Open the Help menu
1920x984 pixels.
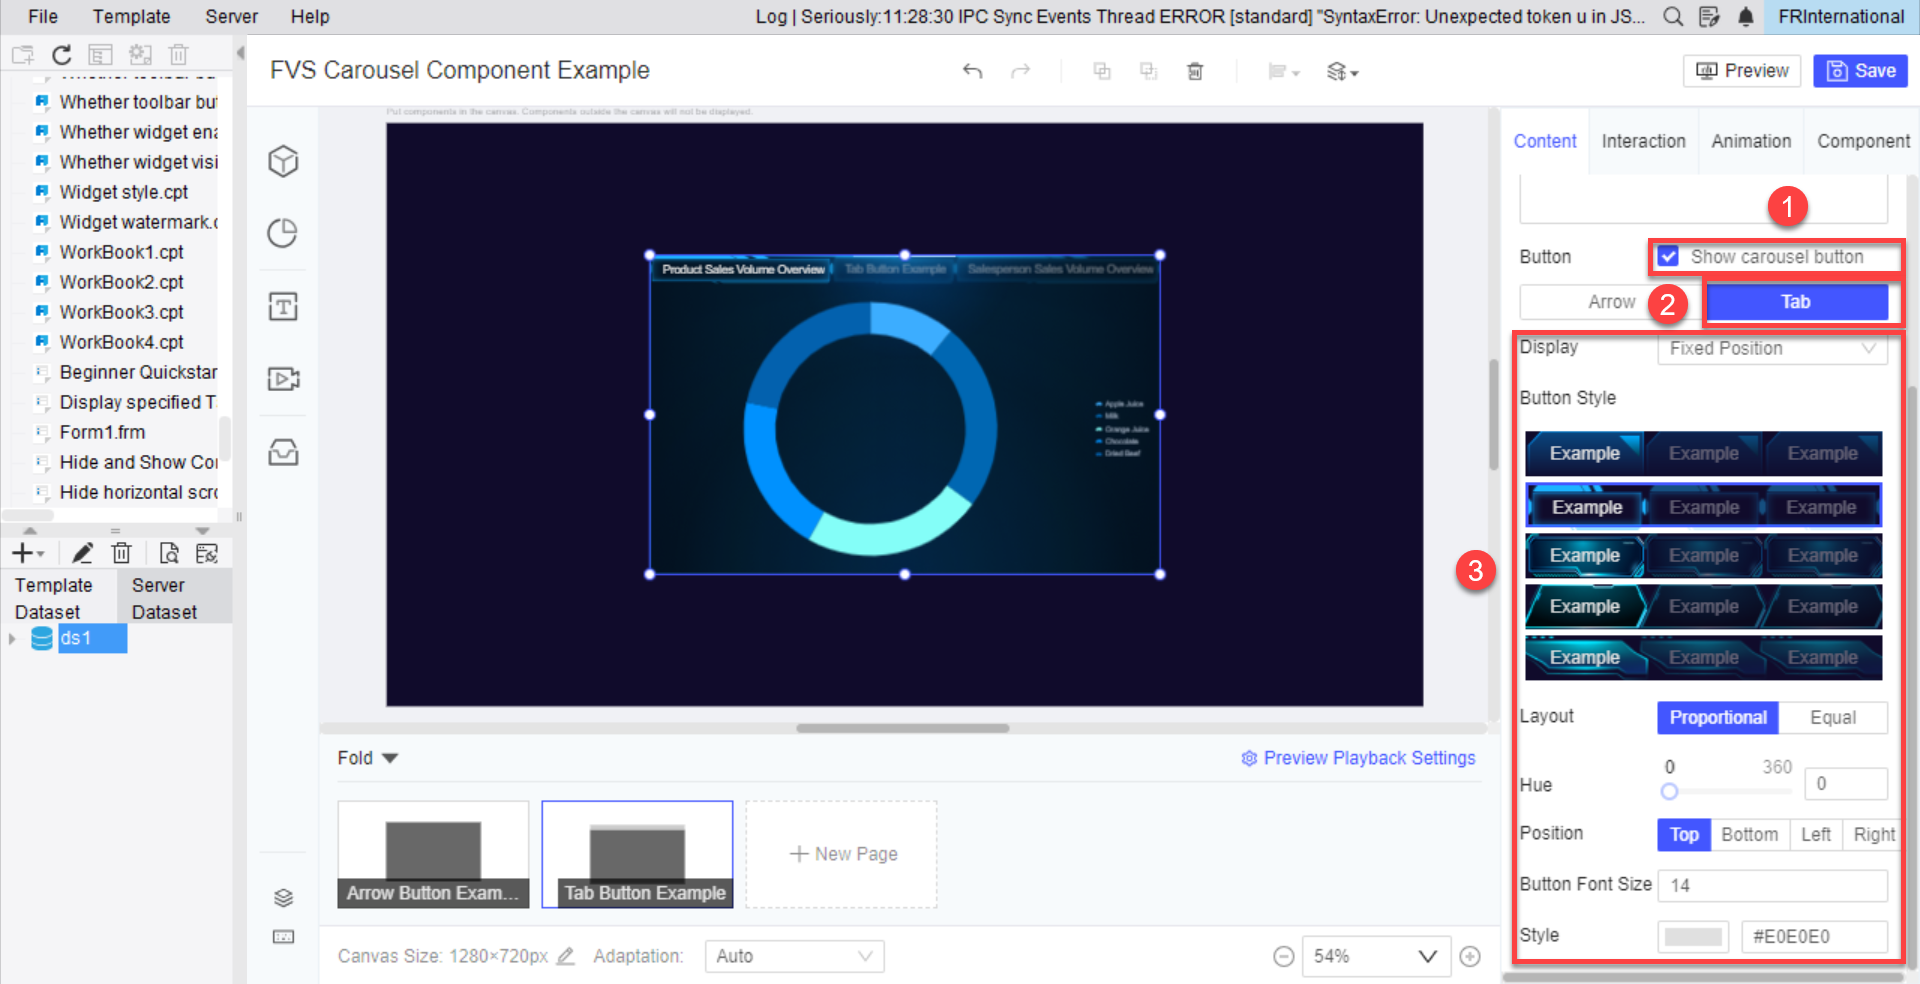point(310,17)
